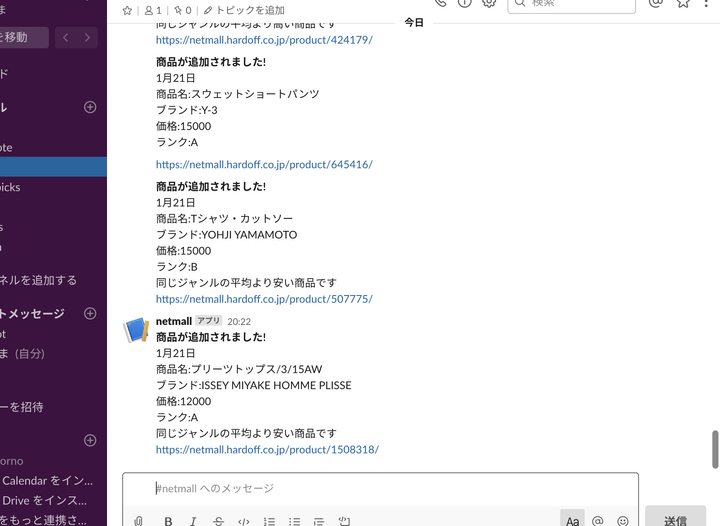
Task: Toggle inline code formatting
Action: pos(244,521)
